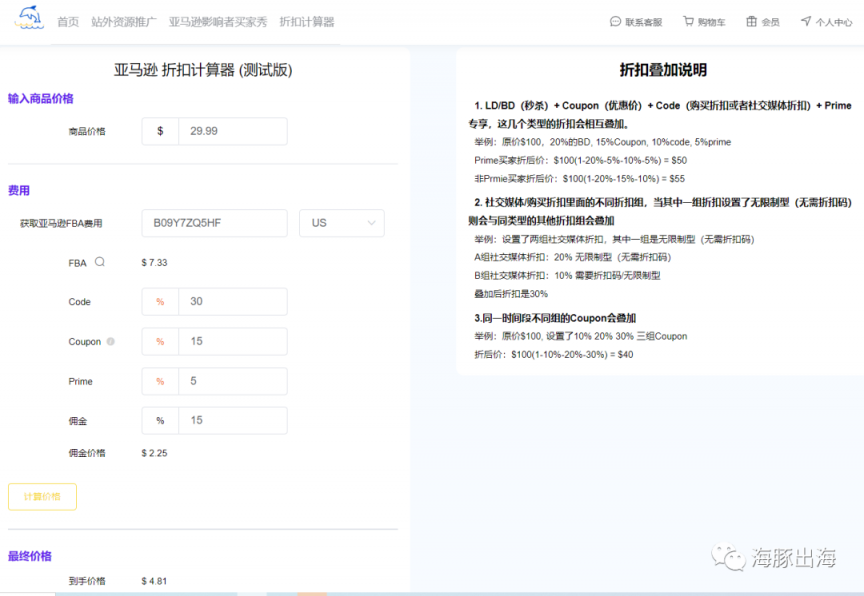Viewport: 864px width, 596px height.
Task: Click the 非Prmie买家折后价 example line
Action: pyautogui.click(x=579, y=179)
